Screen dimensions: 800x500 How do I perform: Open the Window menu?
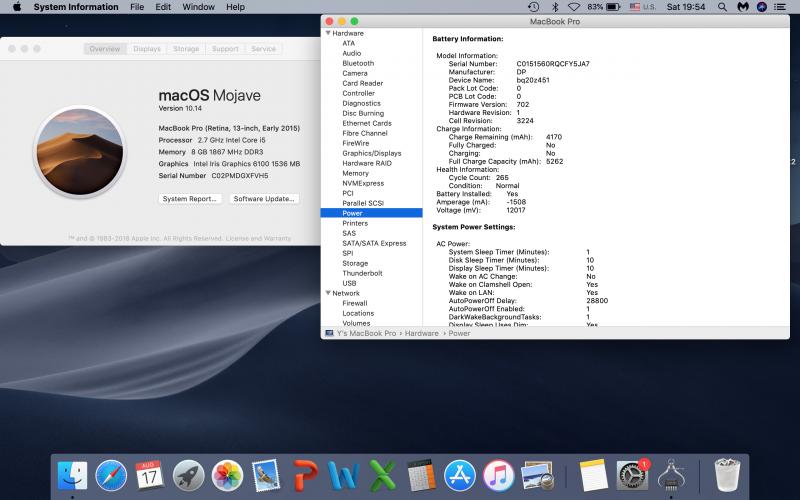click(198, 7)
